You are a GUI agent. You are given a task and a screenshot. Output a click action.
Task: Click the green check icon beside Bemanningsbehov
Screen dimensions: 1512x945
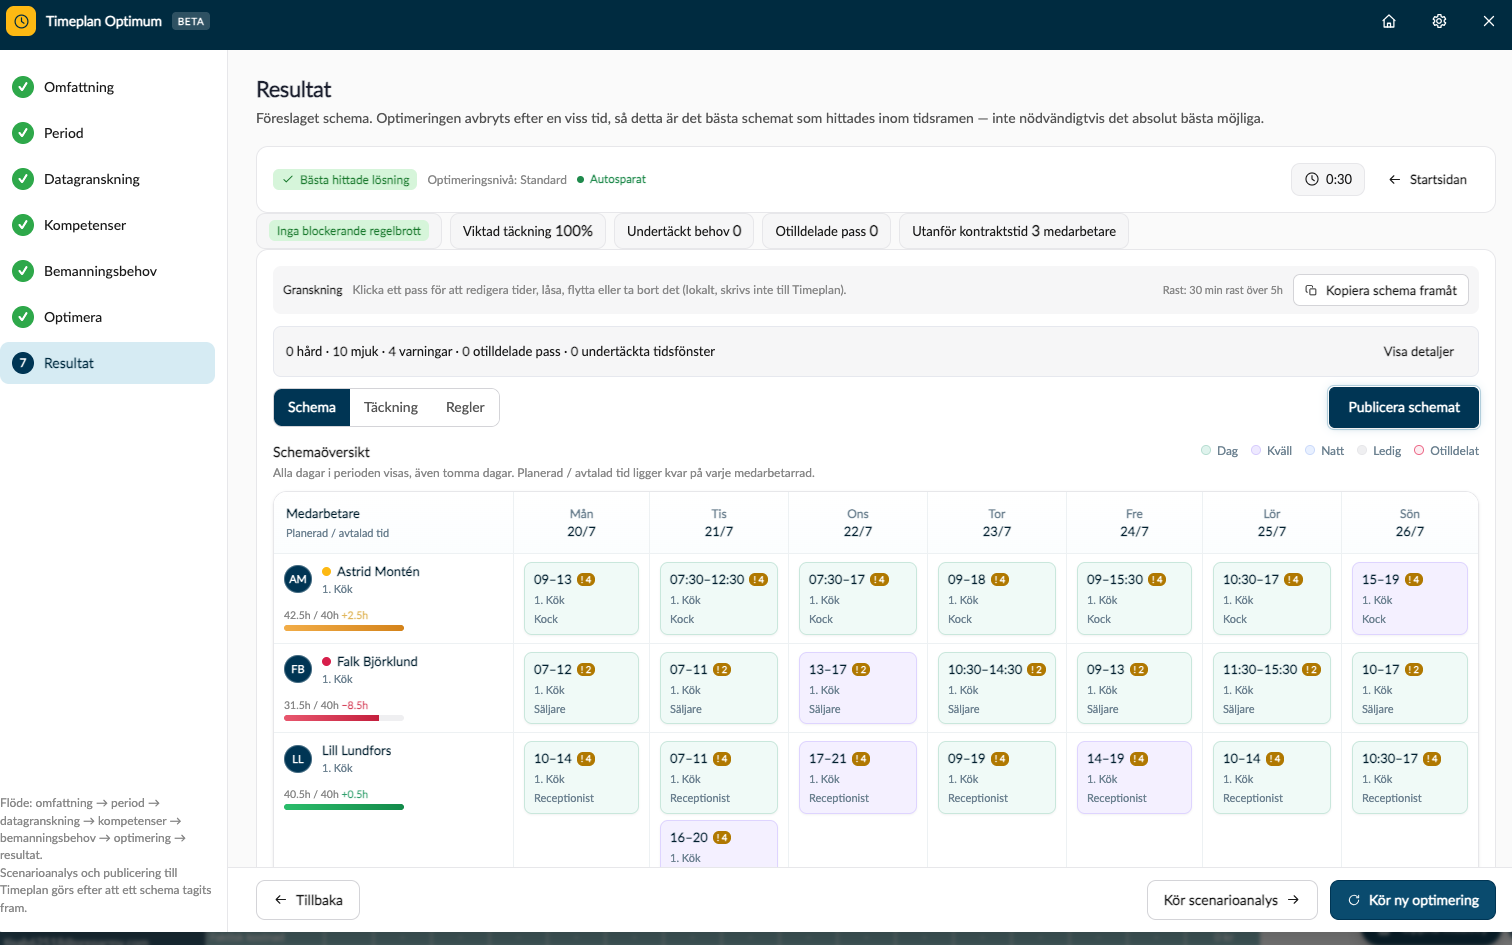tap(23, 271)
